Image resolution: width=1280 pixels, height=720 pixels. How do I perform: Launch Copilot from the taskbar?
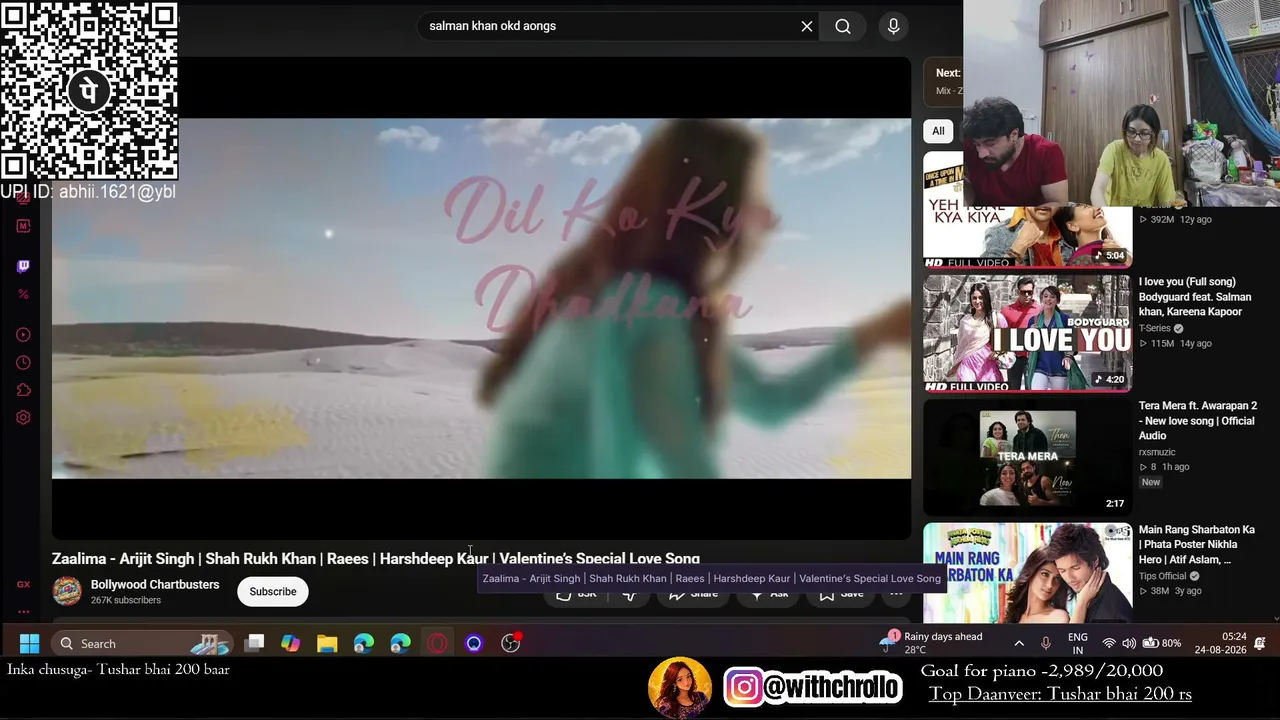tap(290, 643)
